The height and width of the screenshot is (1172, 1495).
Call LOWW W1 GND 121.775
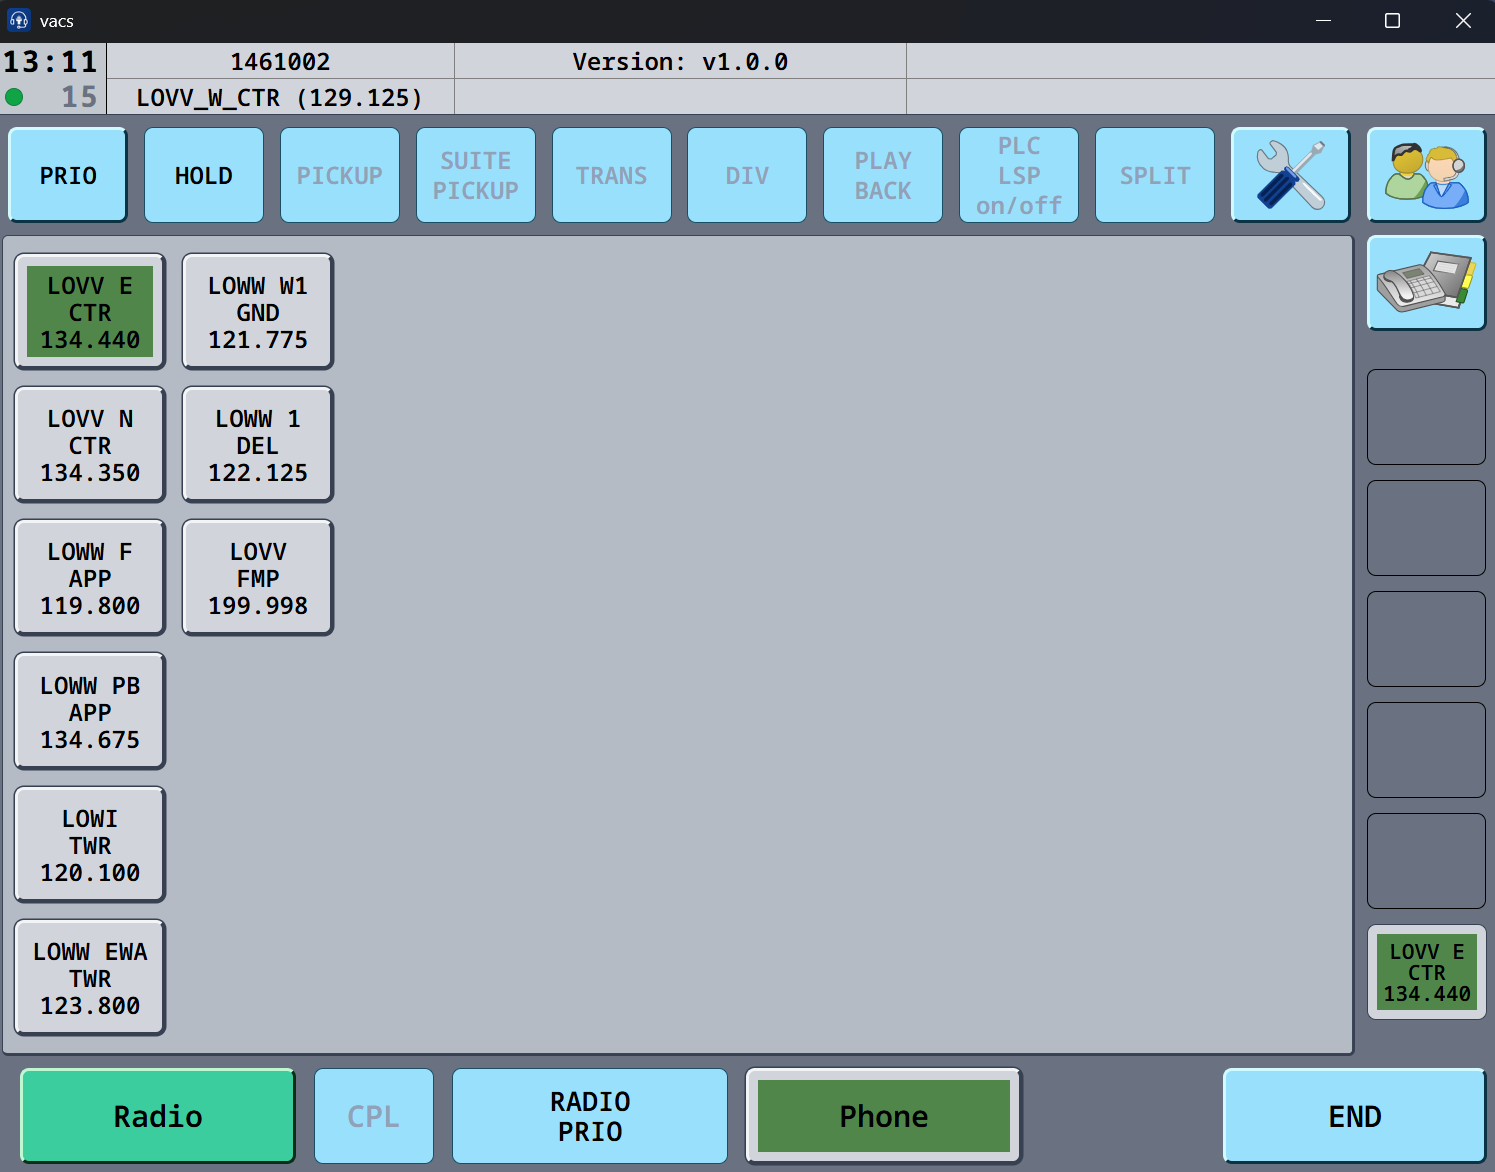coord(257,312)
